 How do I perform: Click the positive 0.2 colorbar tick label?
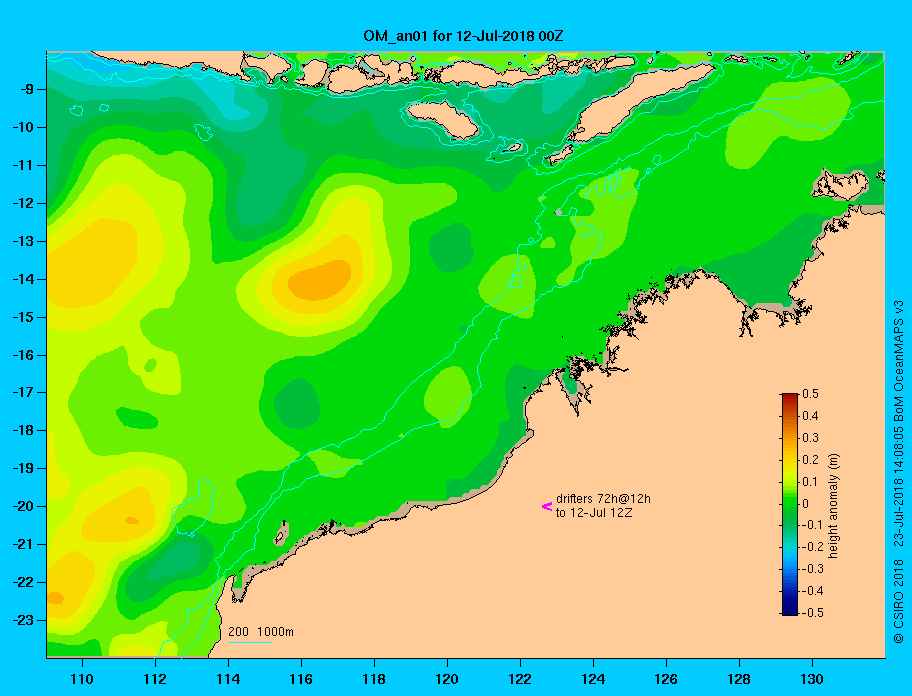click(810, 460)
